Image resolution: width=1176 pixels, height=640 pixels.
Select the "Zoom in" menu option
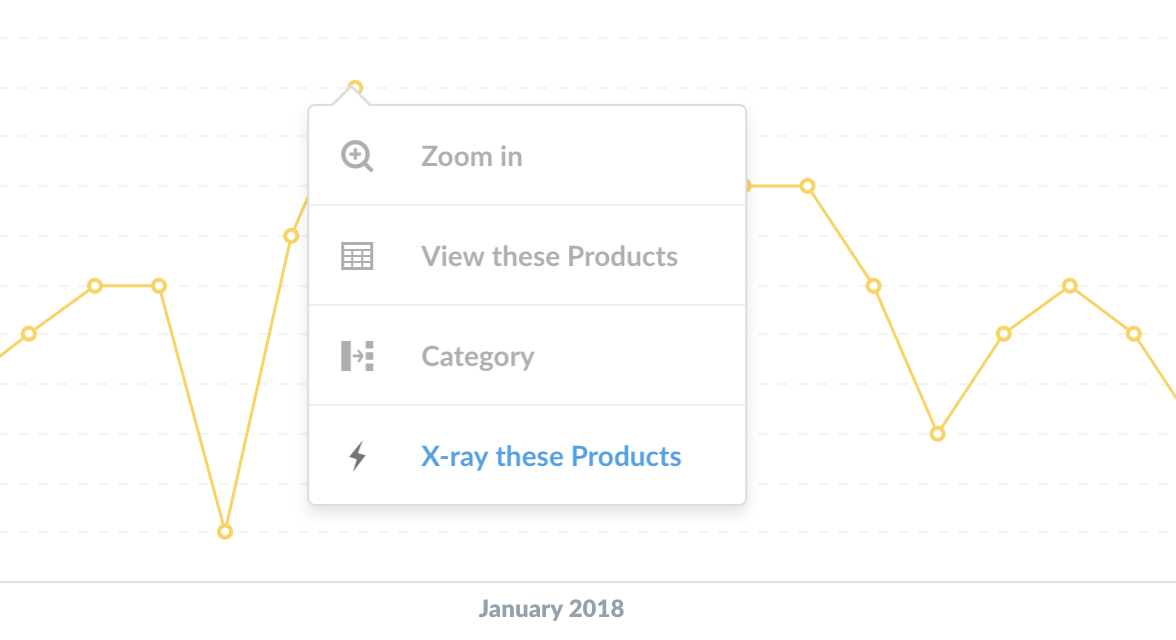(471, 156)
